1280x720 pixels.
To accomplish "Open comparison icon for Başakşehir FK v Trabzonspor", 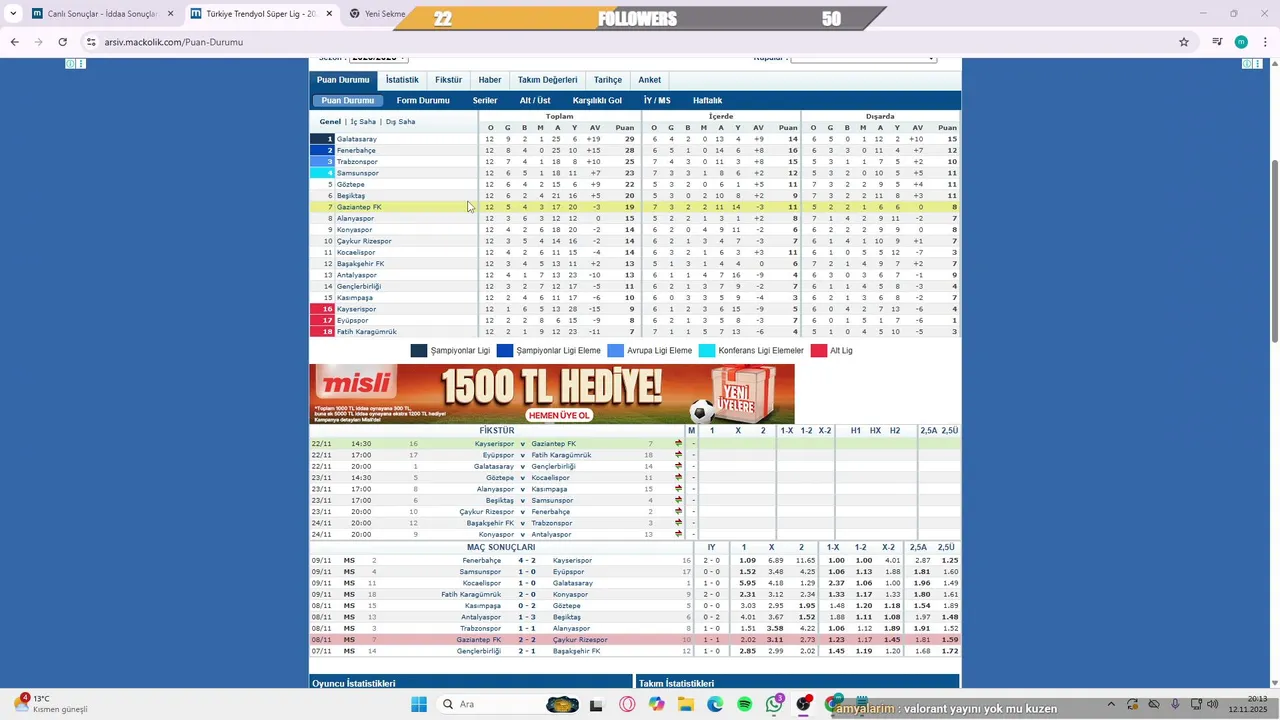I will click(679, 523).
